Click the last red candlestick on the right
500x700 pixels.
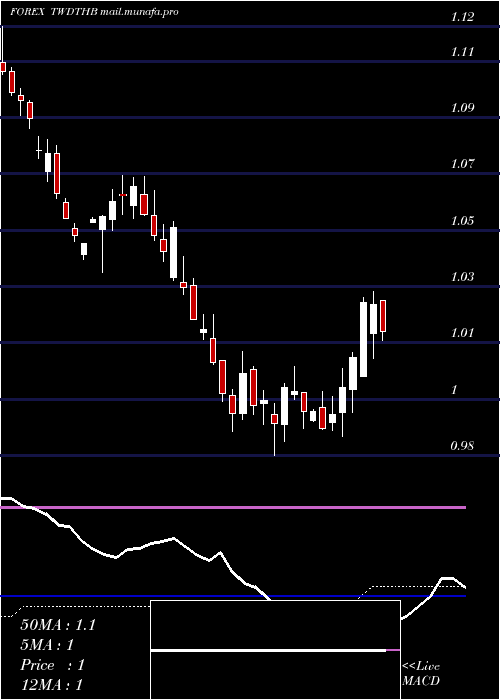click(383, 316)
